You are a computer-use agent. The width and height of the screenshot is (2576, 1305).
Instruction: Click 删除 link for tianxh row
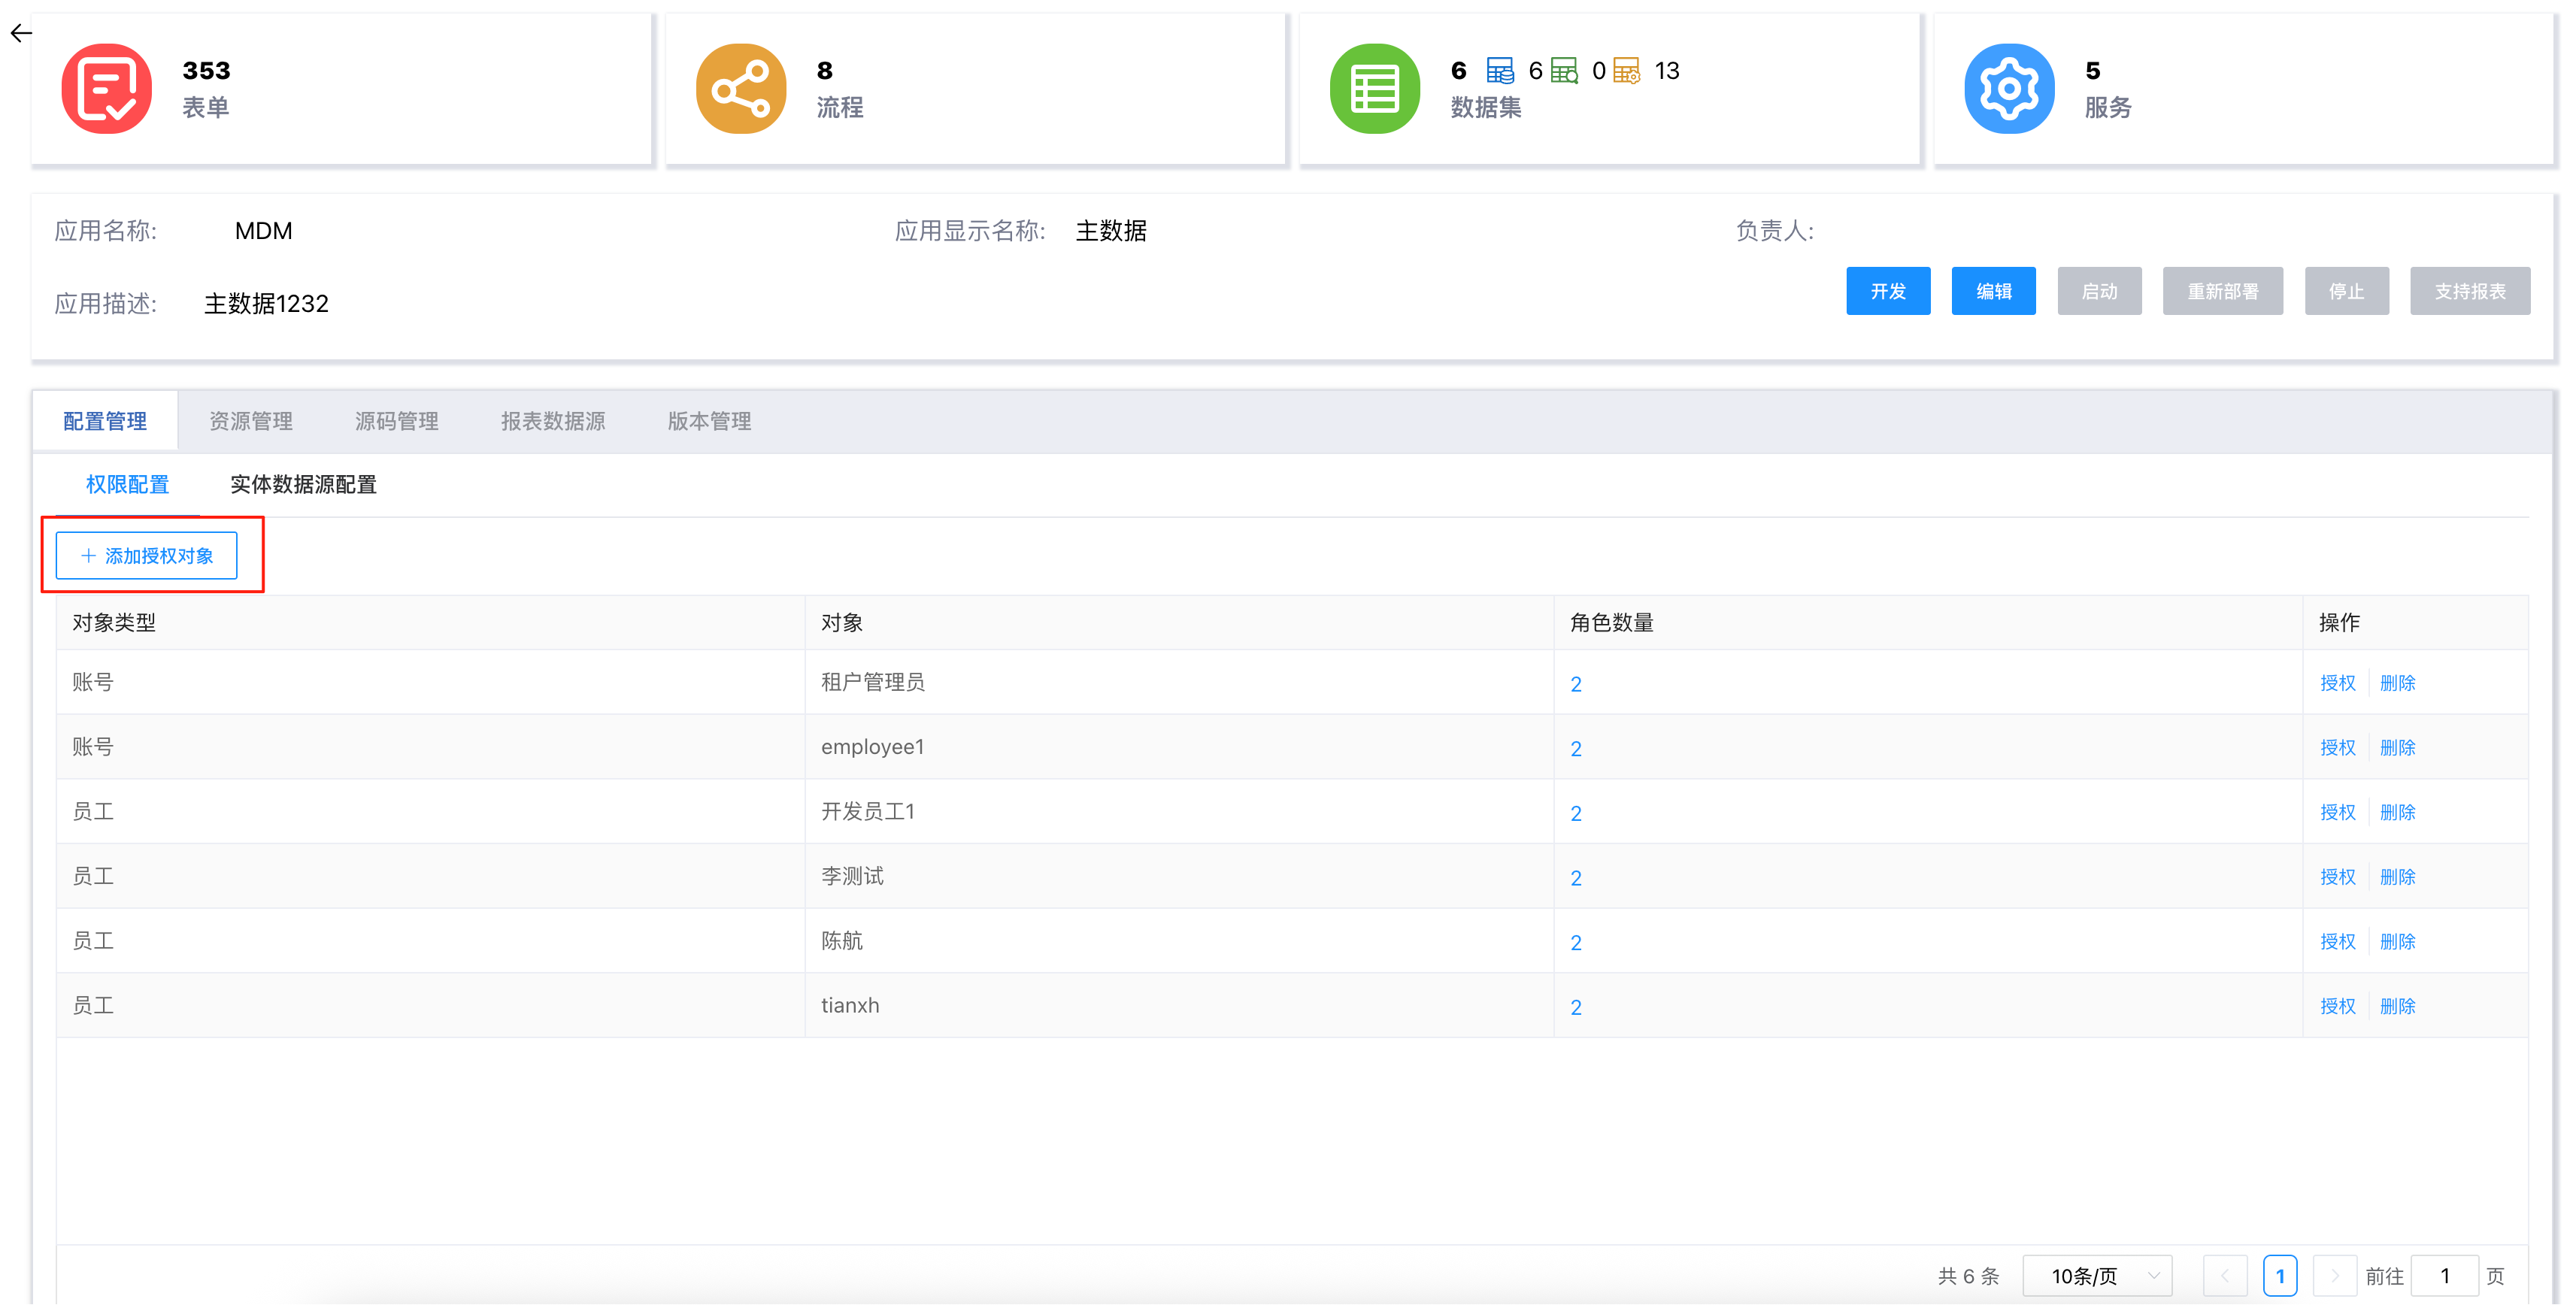2397,1005
